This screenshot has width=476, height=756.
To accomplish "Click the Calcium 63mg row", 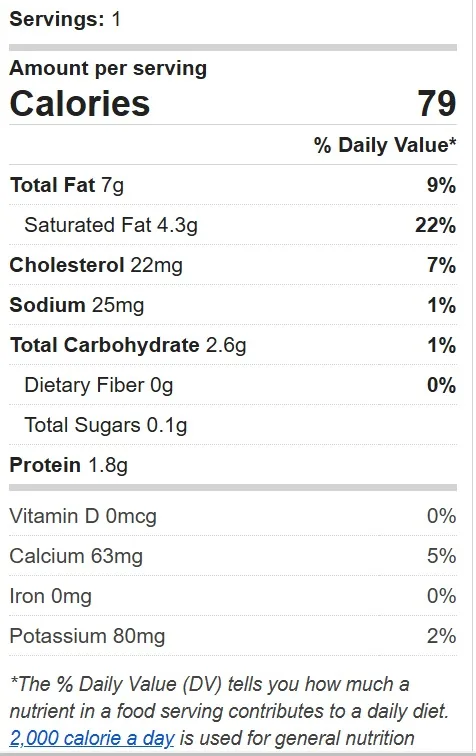I will 233,556.
